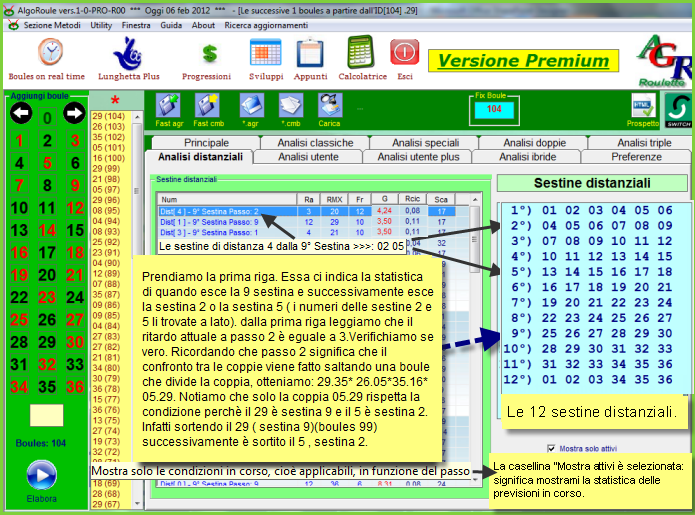Open Guida menu
This screenshot has height=515, width=695.
171,25
